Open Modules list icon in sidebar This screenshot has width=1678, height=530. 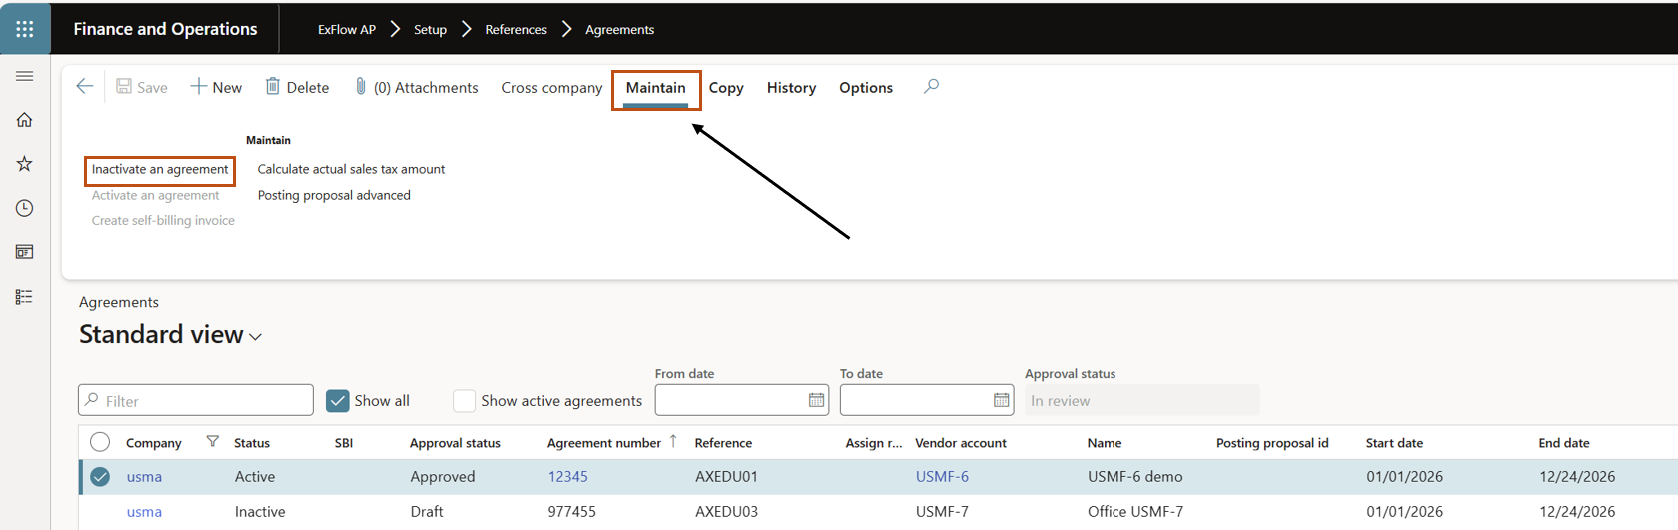(25, 297)
